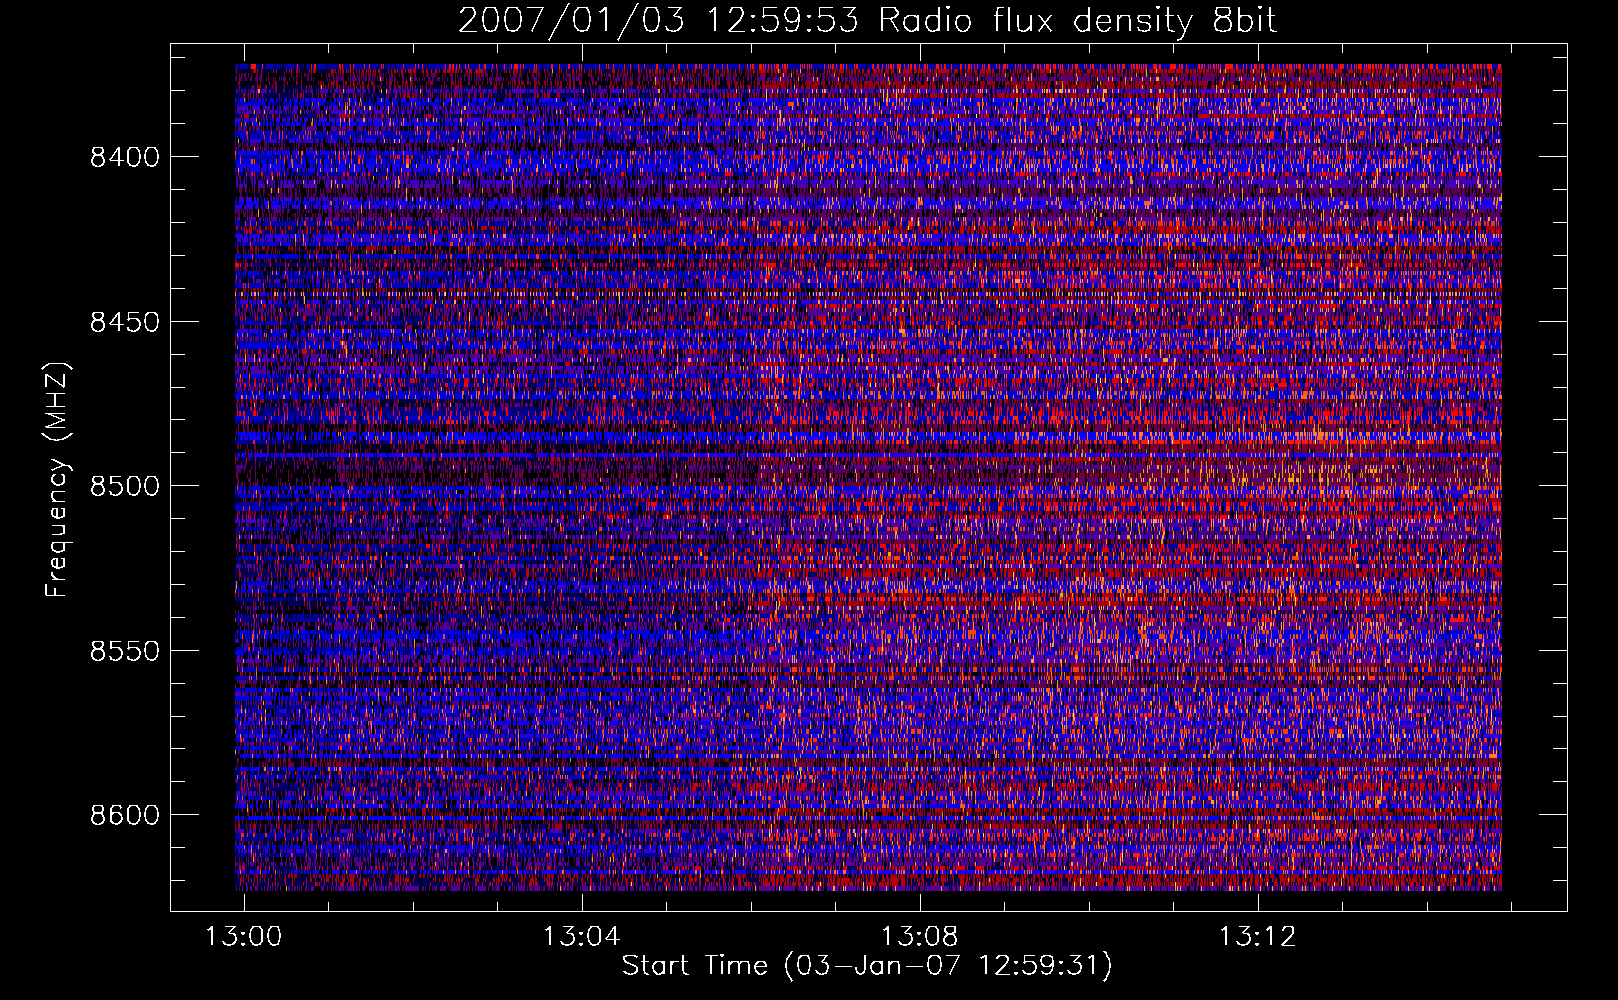The image size is (1618, 1000).
Task: Click the 8500 frequency tick label
Action: coord(125,486)
